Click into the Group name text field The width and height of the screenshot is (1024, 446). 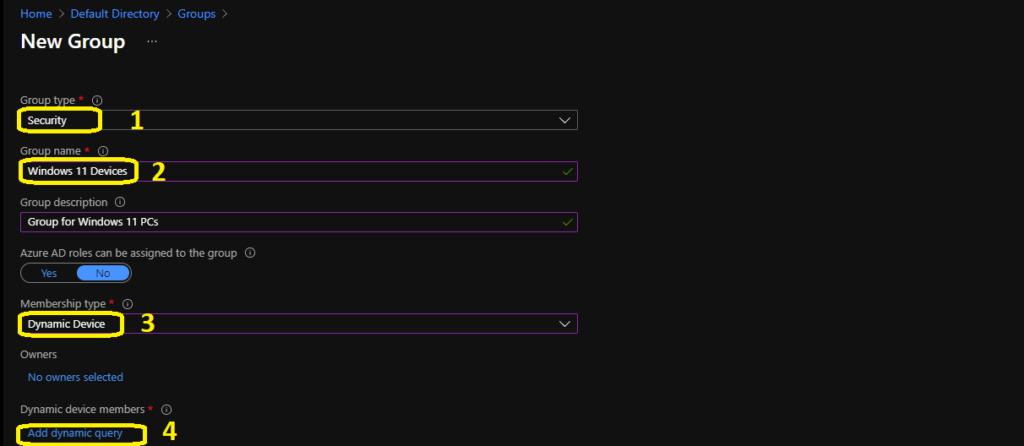(x=299, y=171)
